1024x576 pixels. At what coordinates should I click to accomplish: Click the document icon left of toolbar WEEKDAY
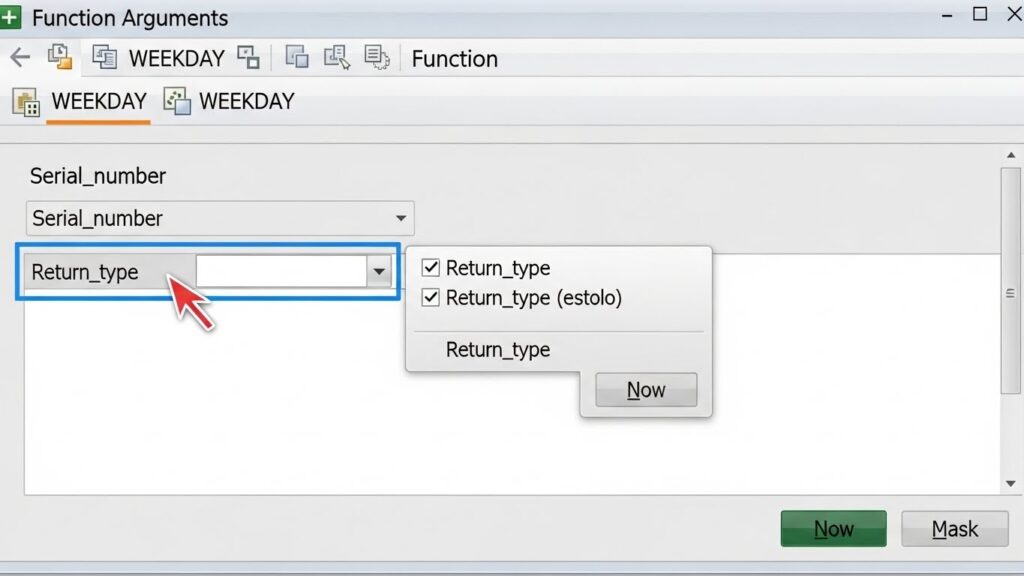[x=105, y=58]
